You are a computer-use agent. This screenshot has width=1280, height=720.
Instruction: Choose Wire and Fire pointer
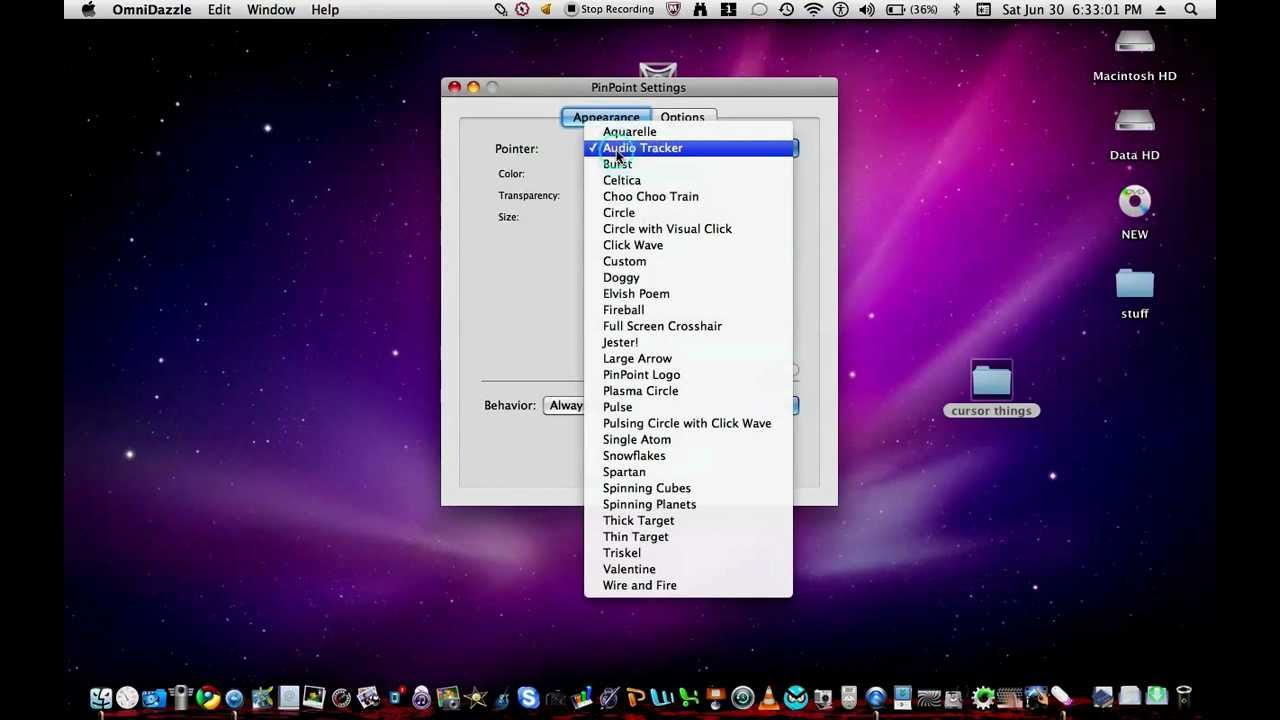click(x=688, y=585)
